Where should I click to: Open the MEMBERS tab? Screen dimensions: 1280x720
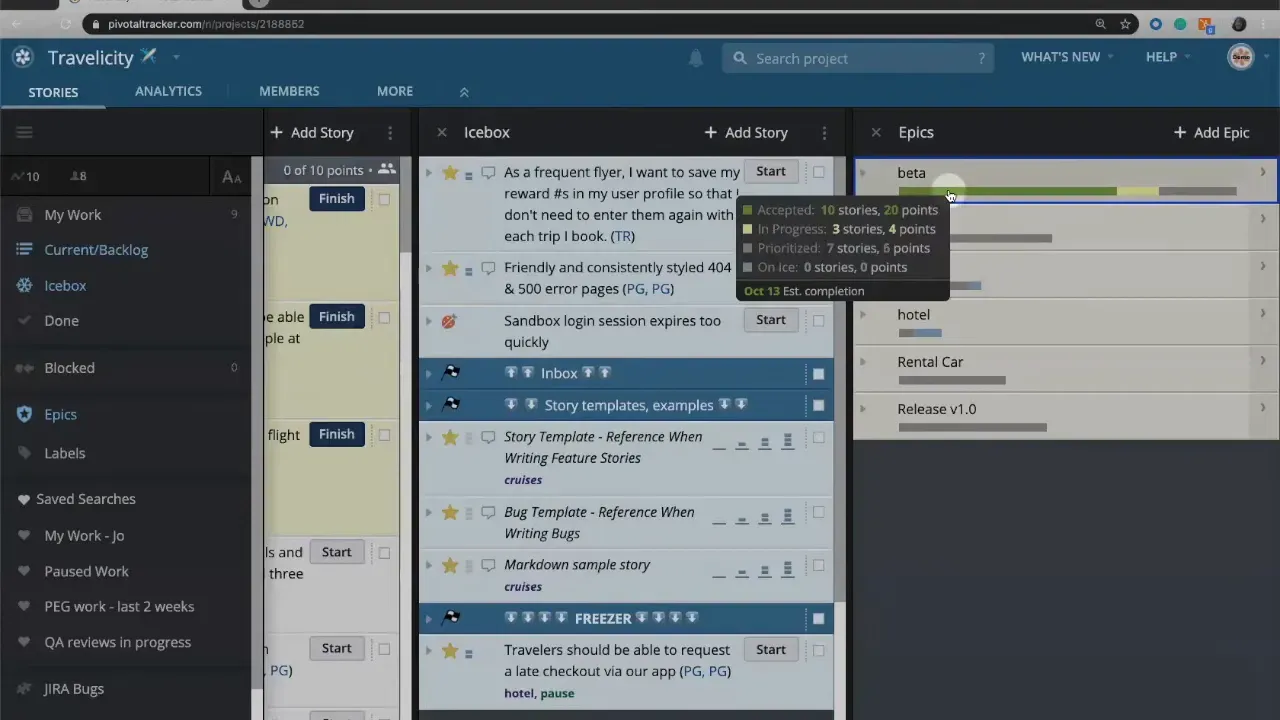coord(289,91)
